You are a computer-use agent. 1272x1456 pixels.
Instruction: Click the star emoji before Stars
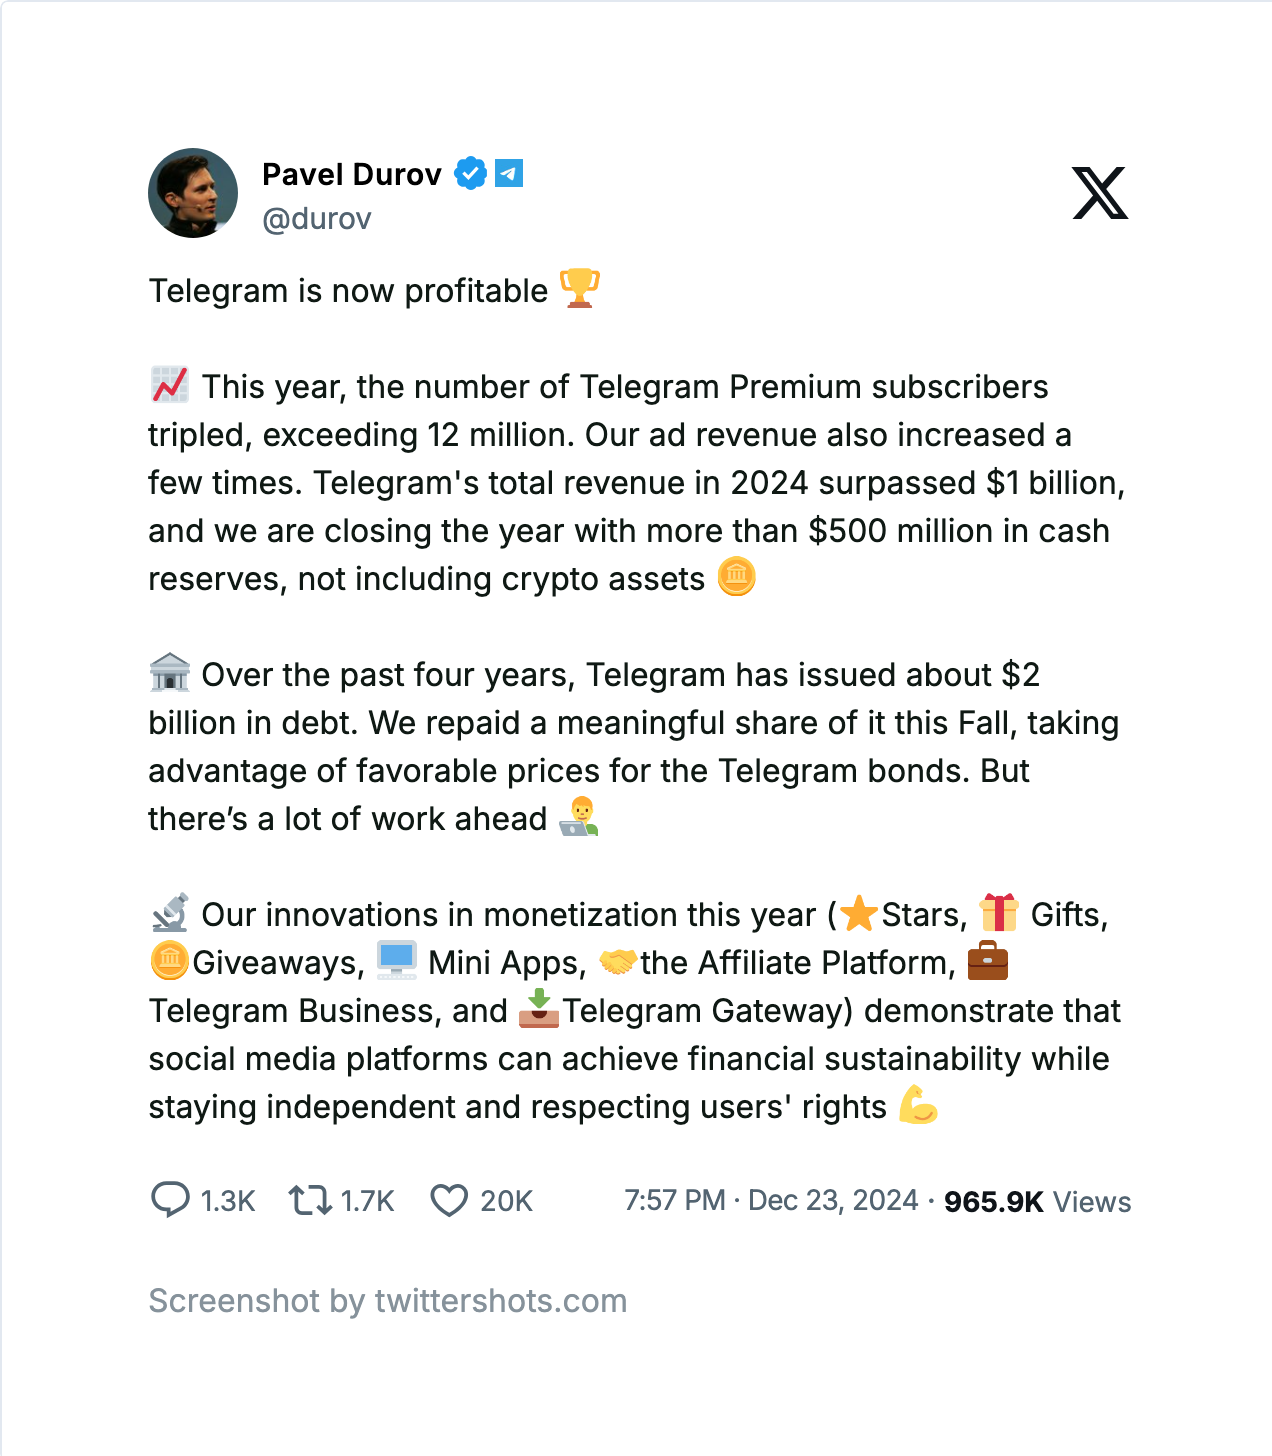pos(858,913)
